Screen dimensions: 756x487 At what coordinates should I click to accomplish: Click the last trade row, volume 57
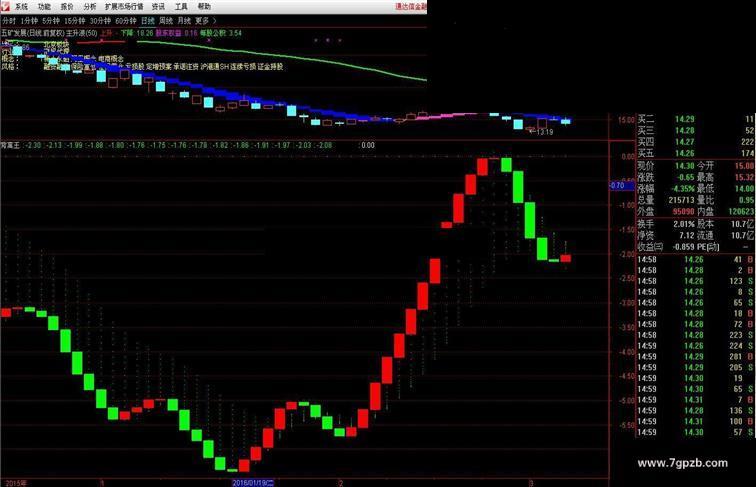[x=695, y=433]
